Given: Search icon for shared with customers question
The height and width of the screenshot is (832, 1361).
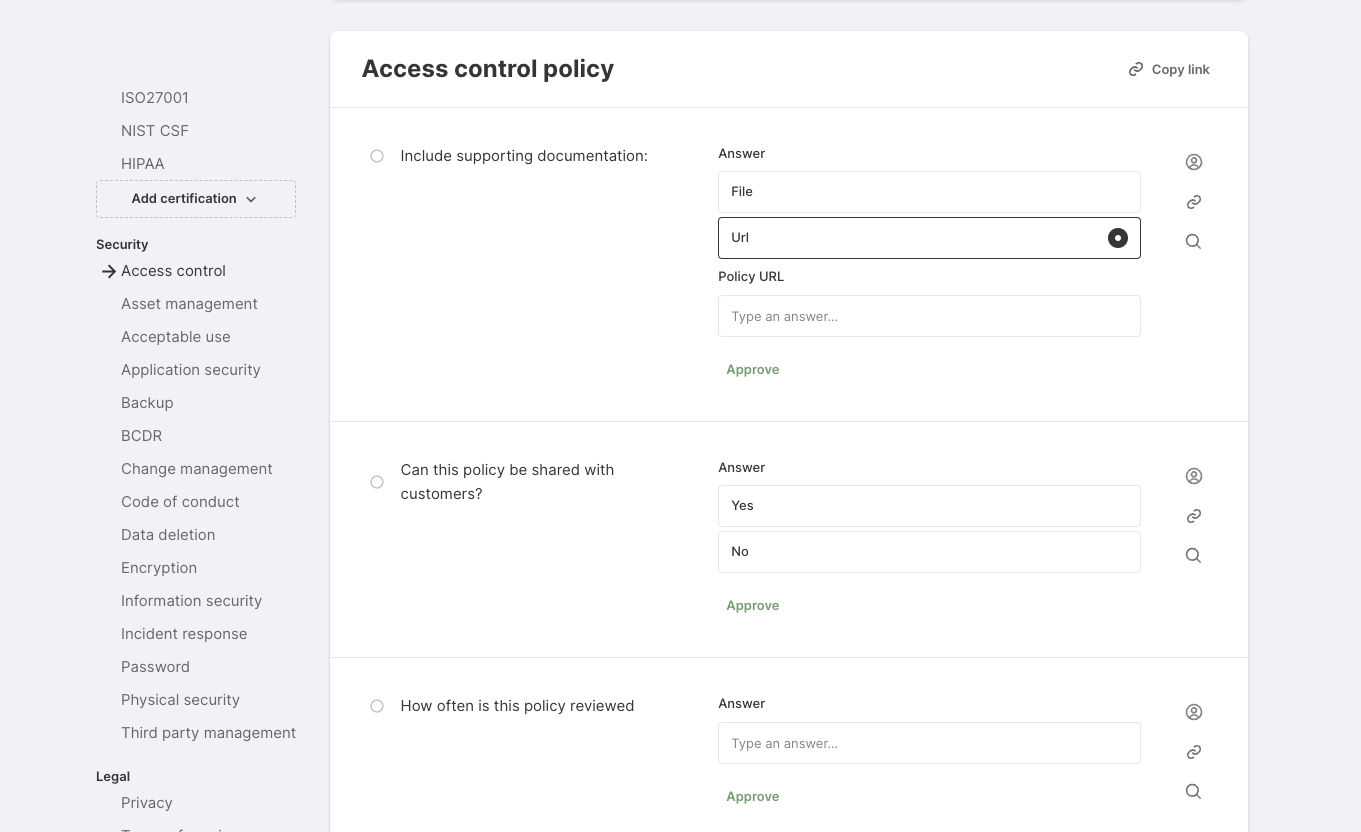Looking at the screenshot, I should (1193, 555).
